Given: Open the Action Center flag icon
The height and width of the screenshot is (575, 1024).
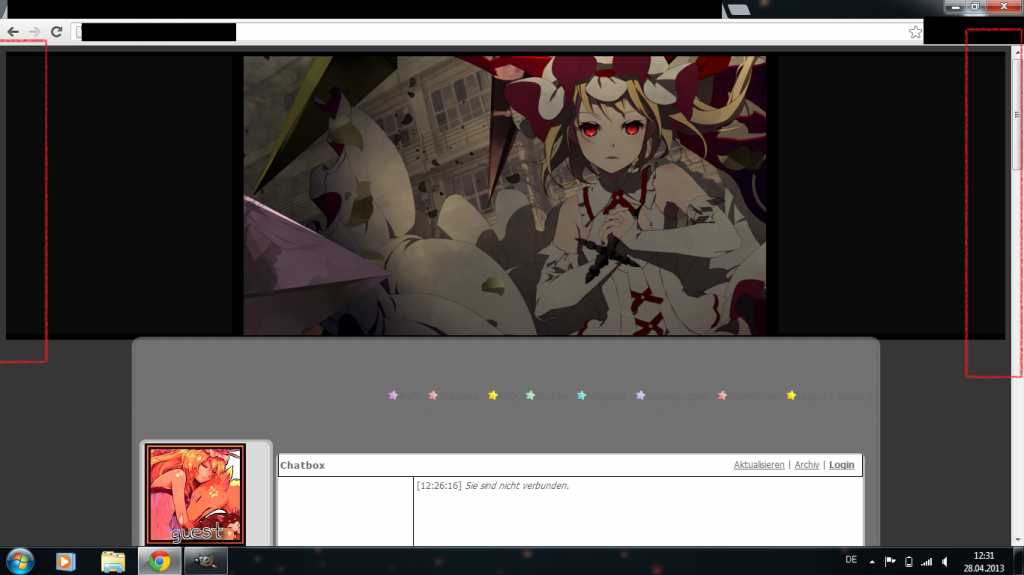Looking at the screenshot, I should point(890,561).
